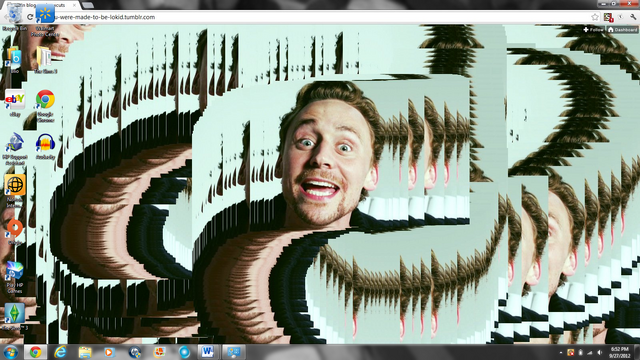
Task: Select The Sims 3 desktop shortcut
Action: tap(15, 317)
